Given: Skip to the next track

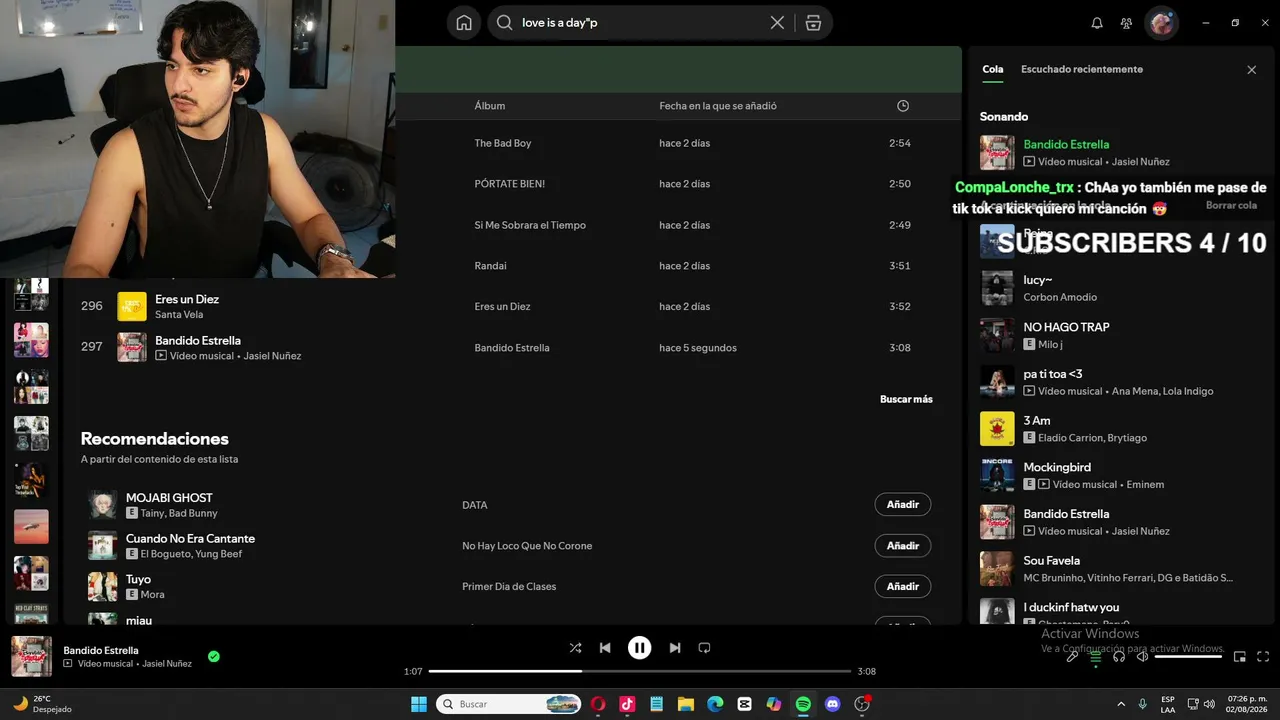Looking at the screenshot, I should (675, 648).
